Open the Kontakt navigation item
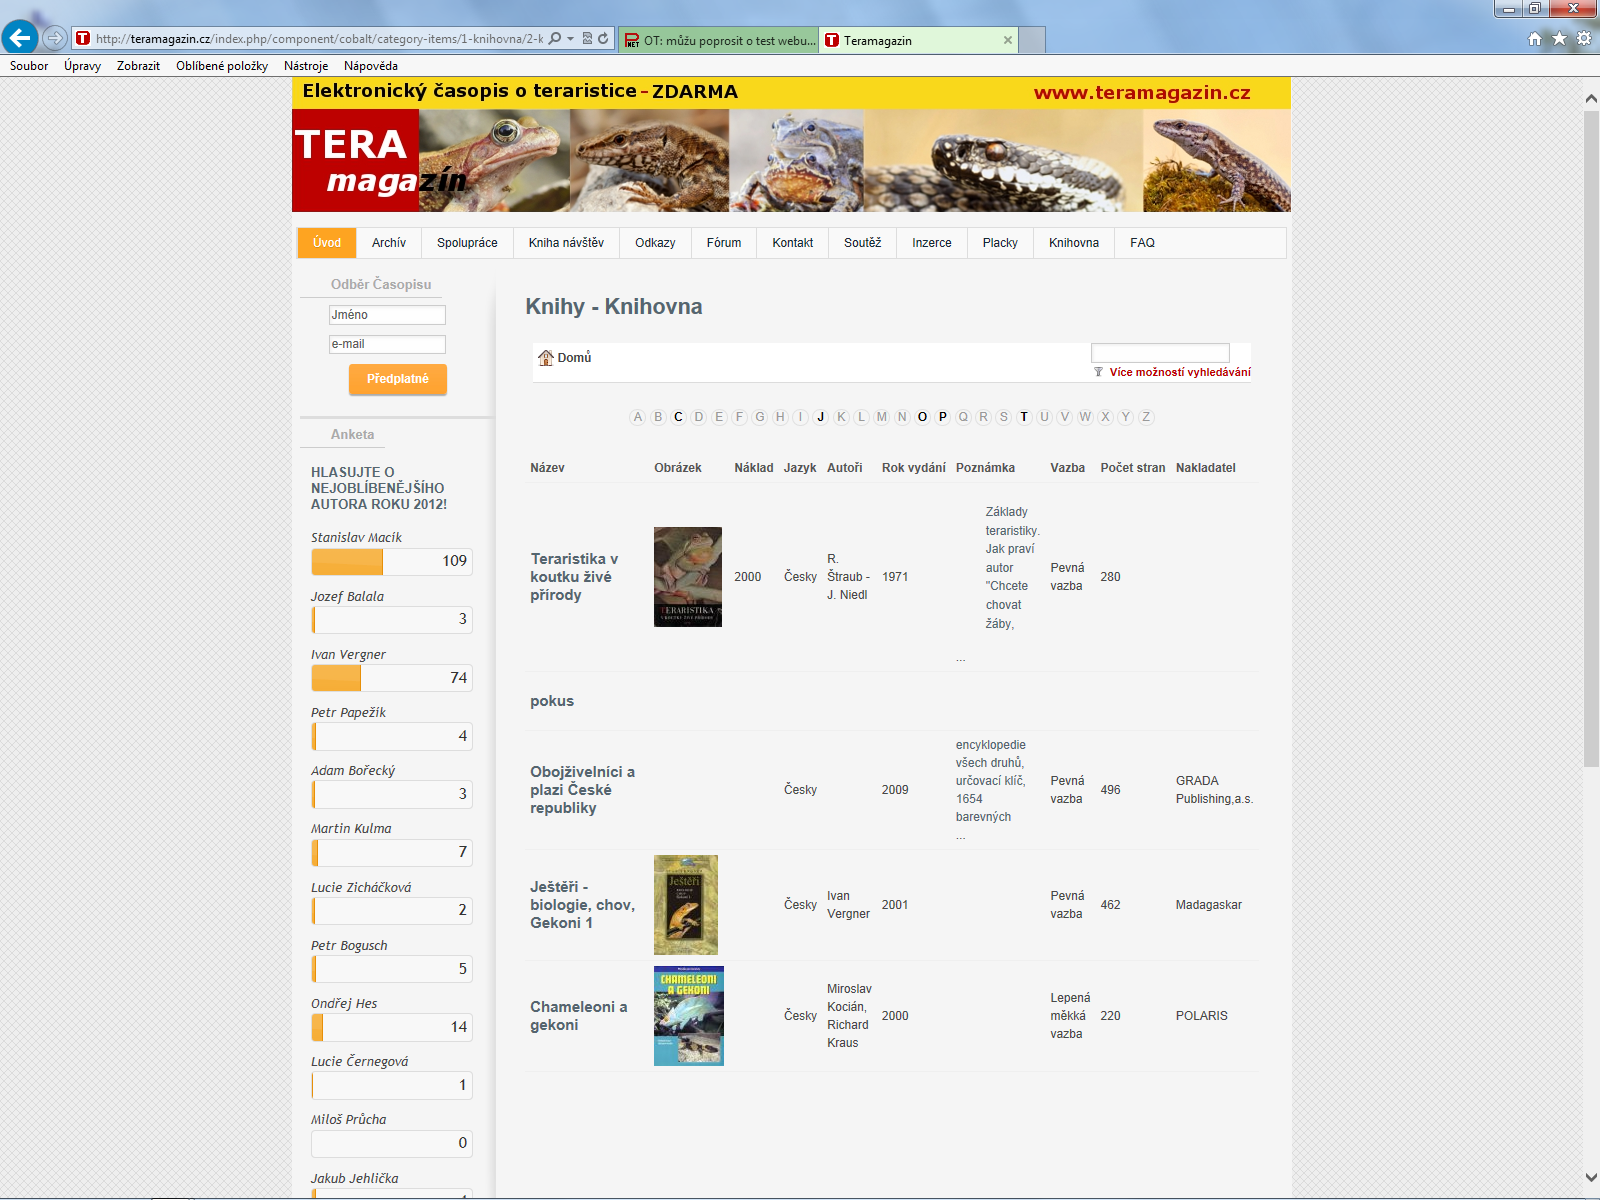This screenshot has width=1600, height=1200. [x=793, y=243]
